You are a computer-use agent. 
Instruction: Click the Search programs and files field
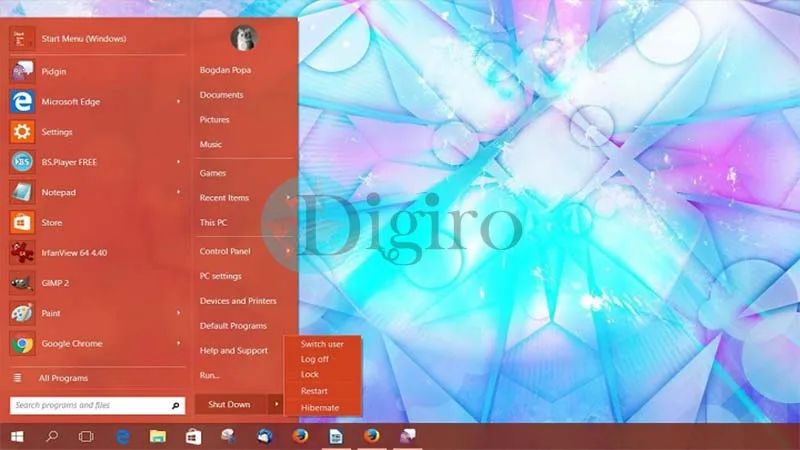pyautogui.click(x=97, y=406)
